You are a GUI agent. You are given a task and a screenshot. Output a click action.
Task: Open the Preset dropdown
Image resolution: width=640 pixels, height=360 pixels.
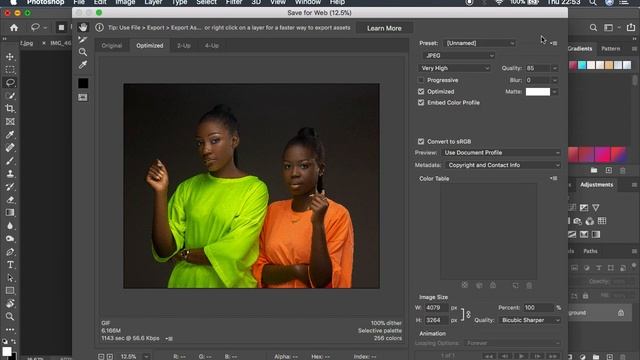[480, 43]
